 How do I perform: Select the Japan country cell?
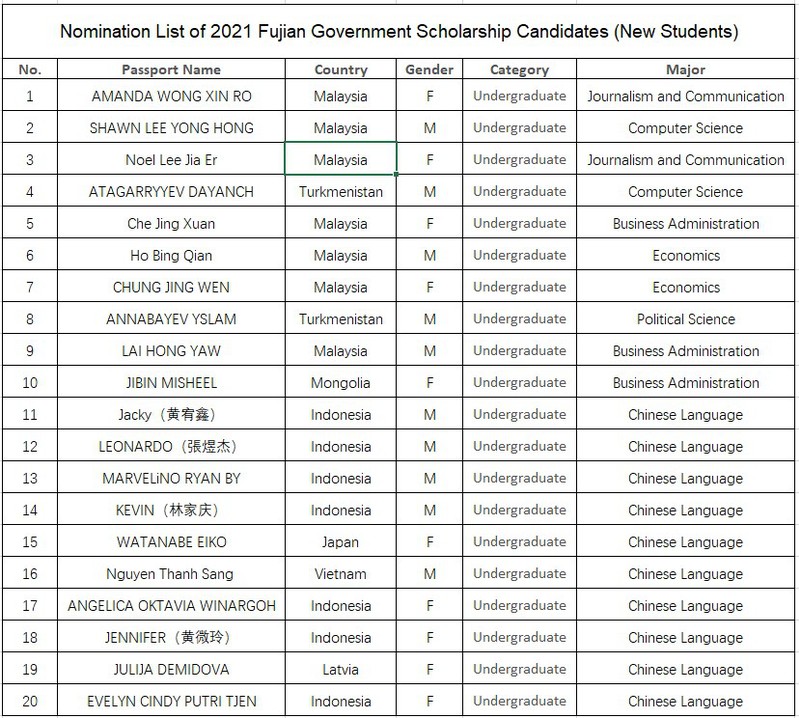pos(340,542)
